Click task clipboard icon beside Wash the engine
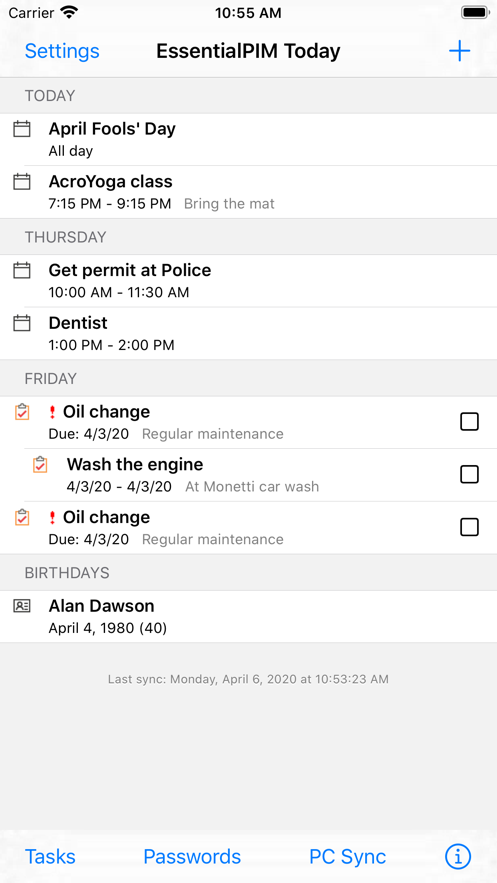Image resolution: width=497 pixels, height=883 pixels. coord(40,465)
